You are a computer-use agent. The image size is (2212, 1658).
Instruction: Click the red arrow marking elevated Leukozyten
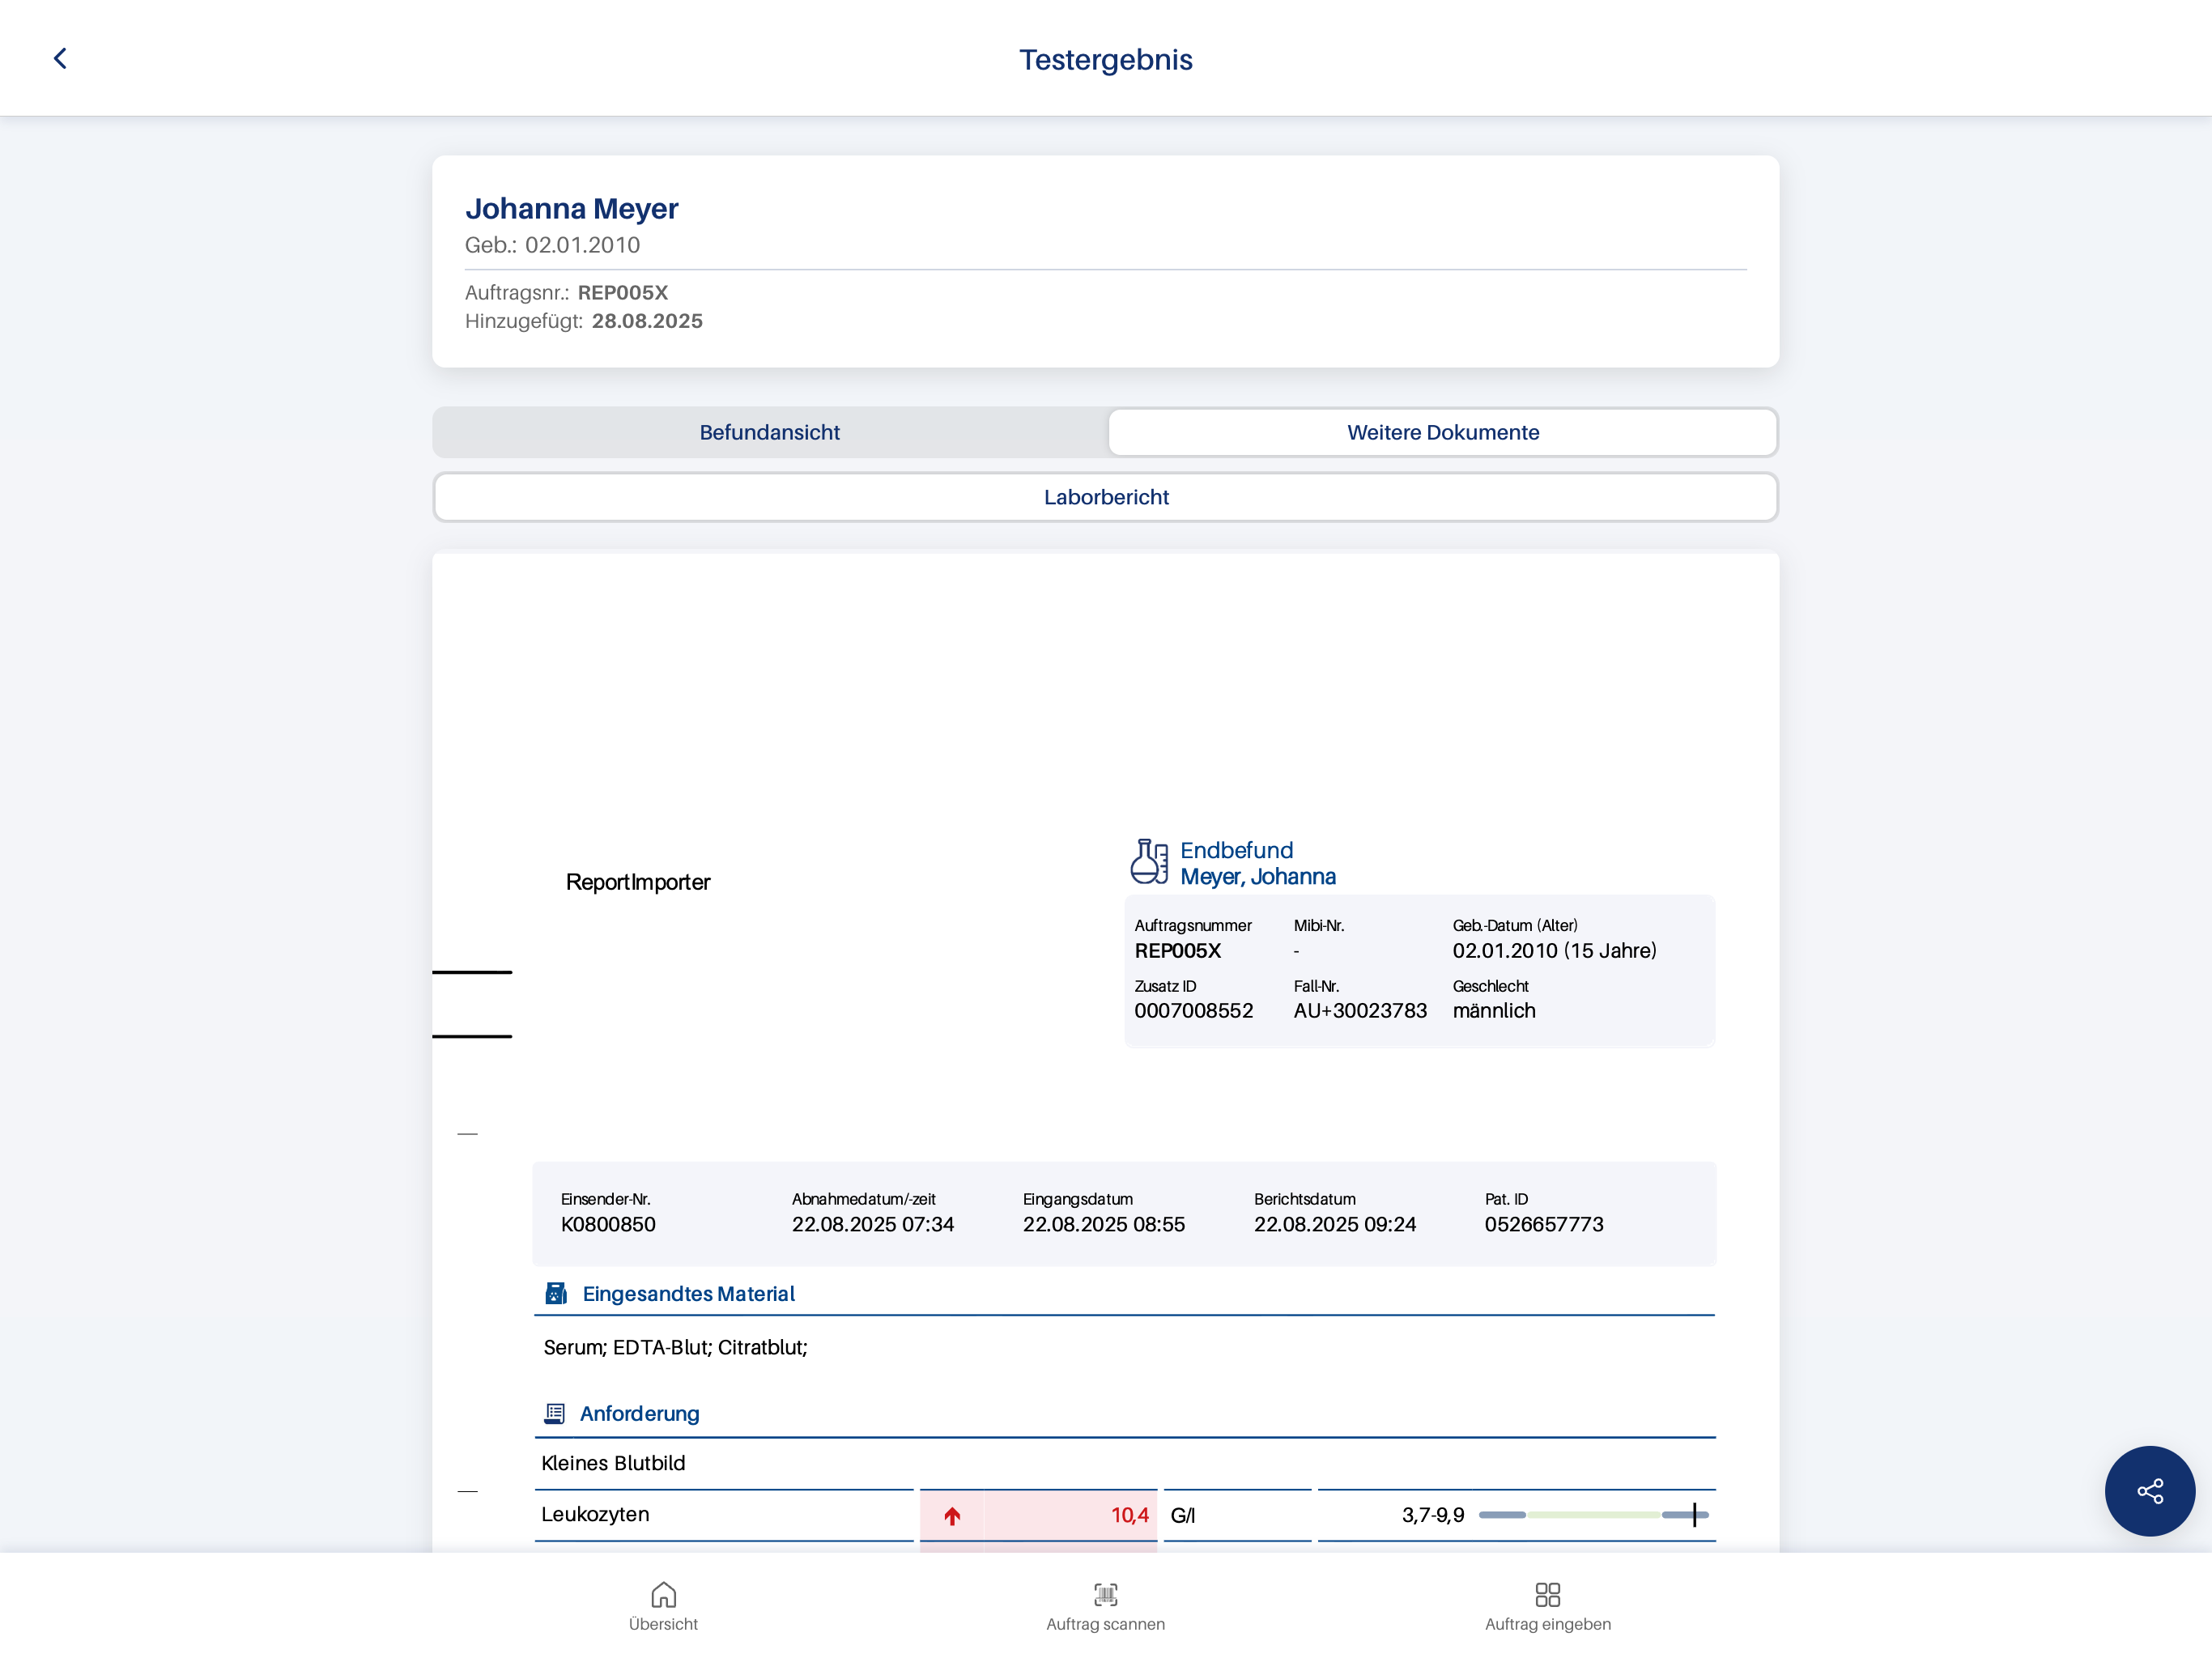tap(952, 1515)
